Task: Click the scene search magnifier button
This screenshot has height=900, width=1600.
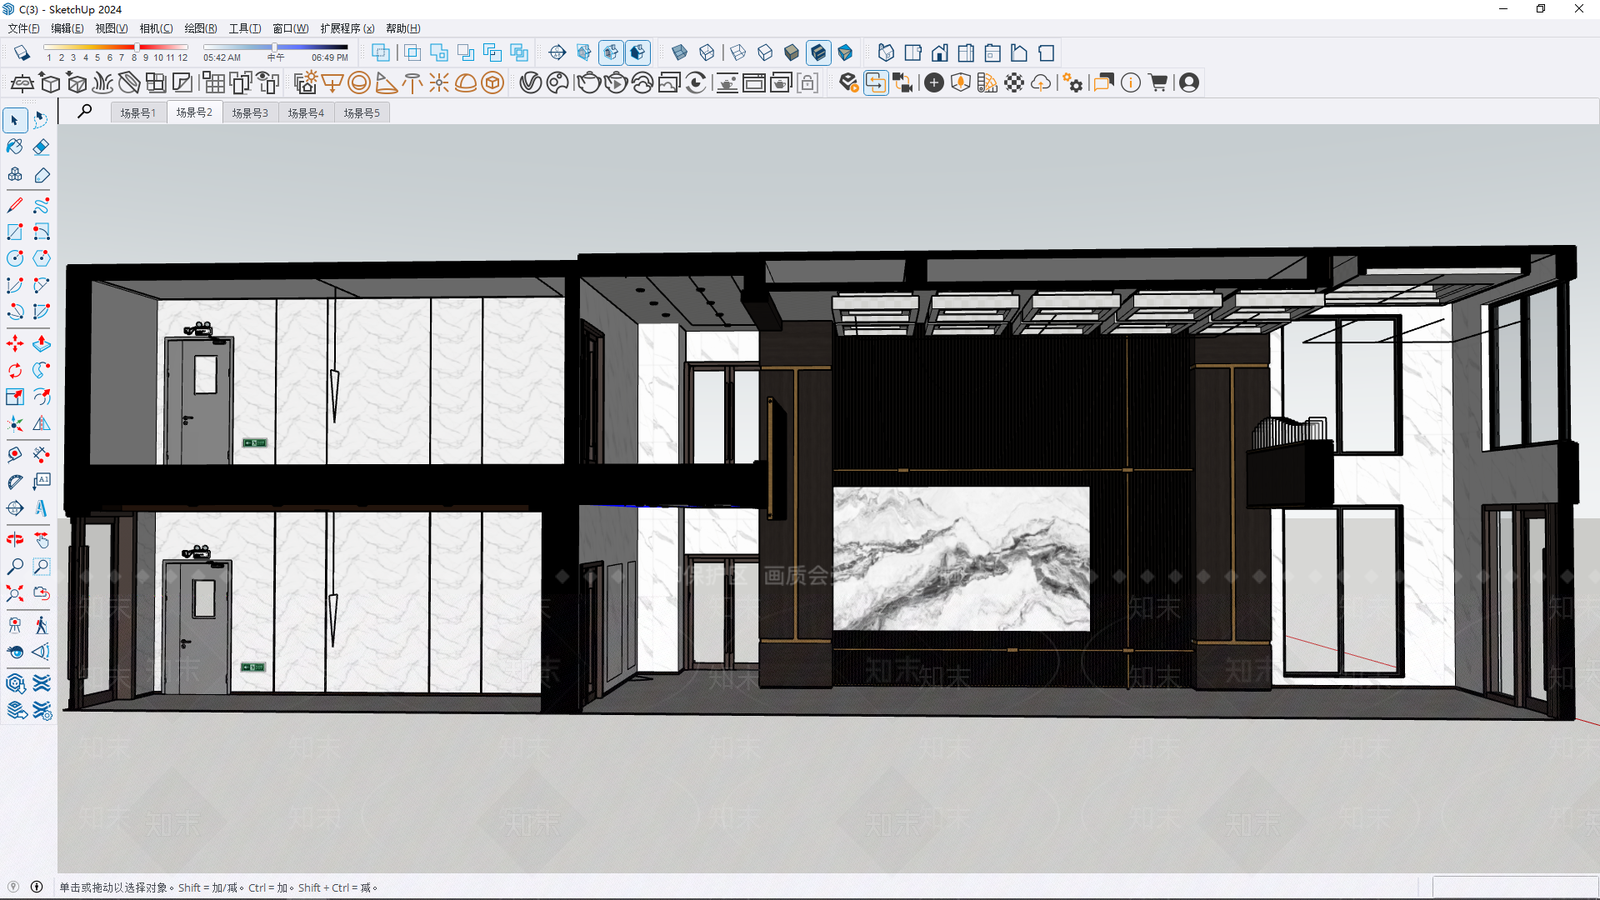Action: [x=85, y=112]
